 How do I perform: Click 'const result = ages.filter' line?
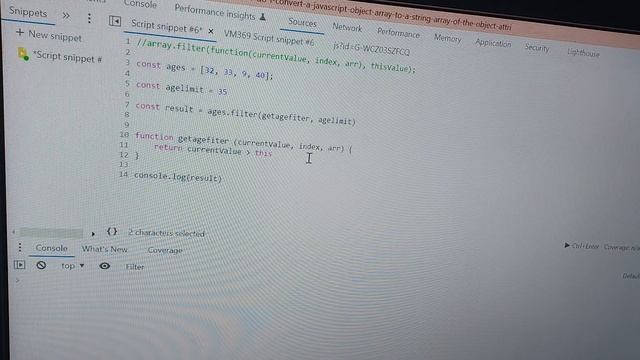tap(245, 113)
